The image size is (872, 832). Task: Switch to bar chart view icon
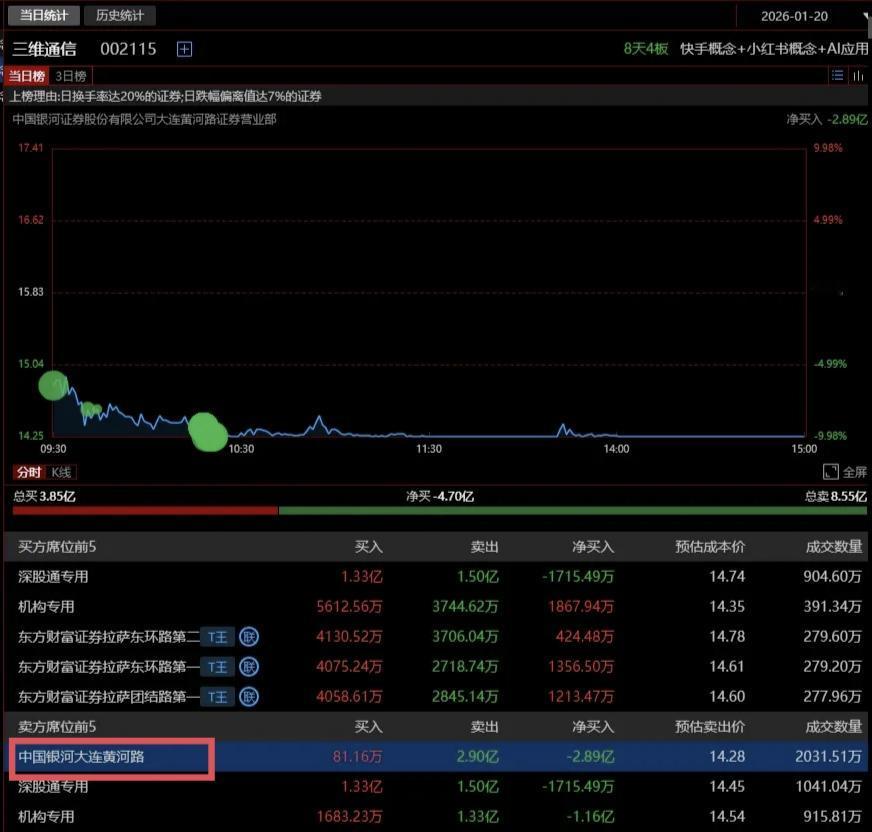click(x=859, y=75)
